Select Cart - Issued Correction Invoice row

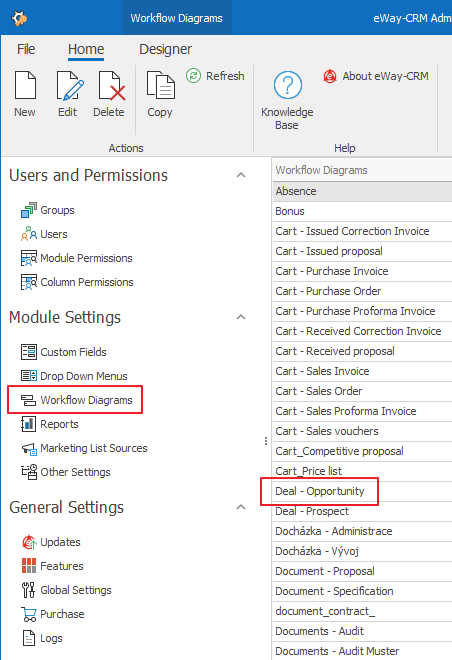tap(362, 231)
